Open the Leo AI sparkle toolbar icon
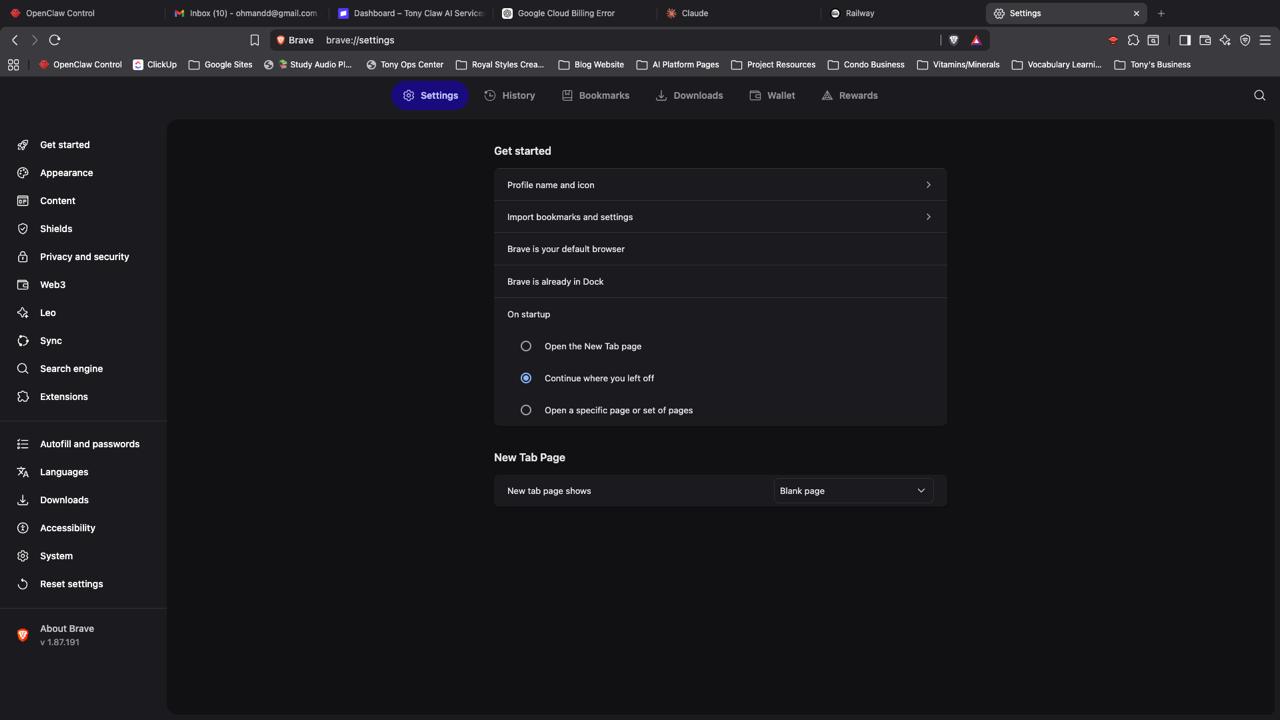 click(1225, 40)
